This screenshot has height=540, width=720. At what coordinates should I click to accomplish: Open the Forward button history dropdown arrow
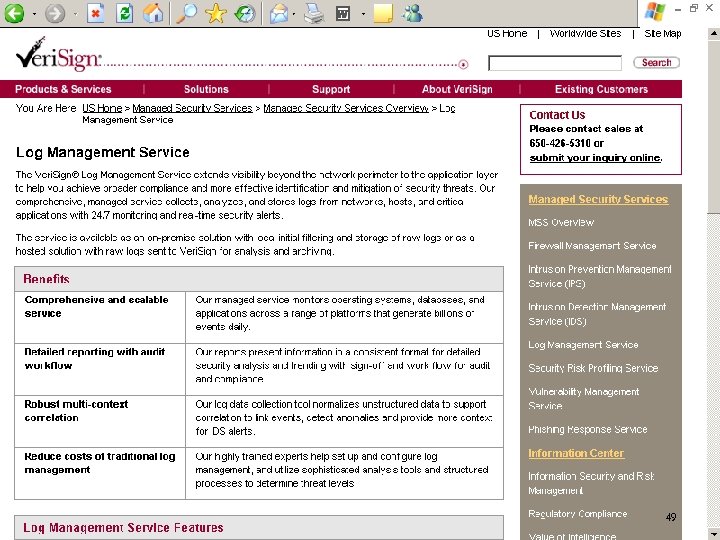[x=75, y=14]
